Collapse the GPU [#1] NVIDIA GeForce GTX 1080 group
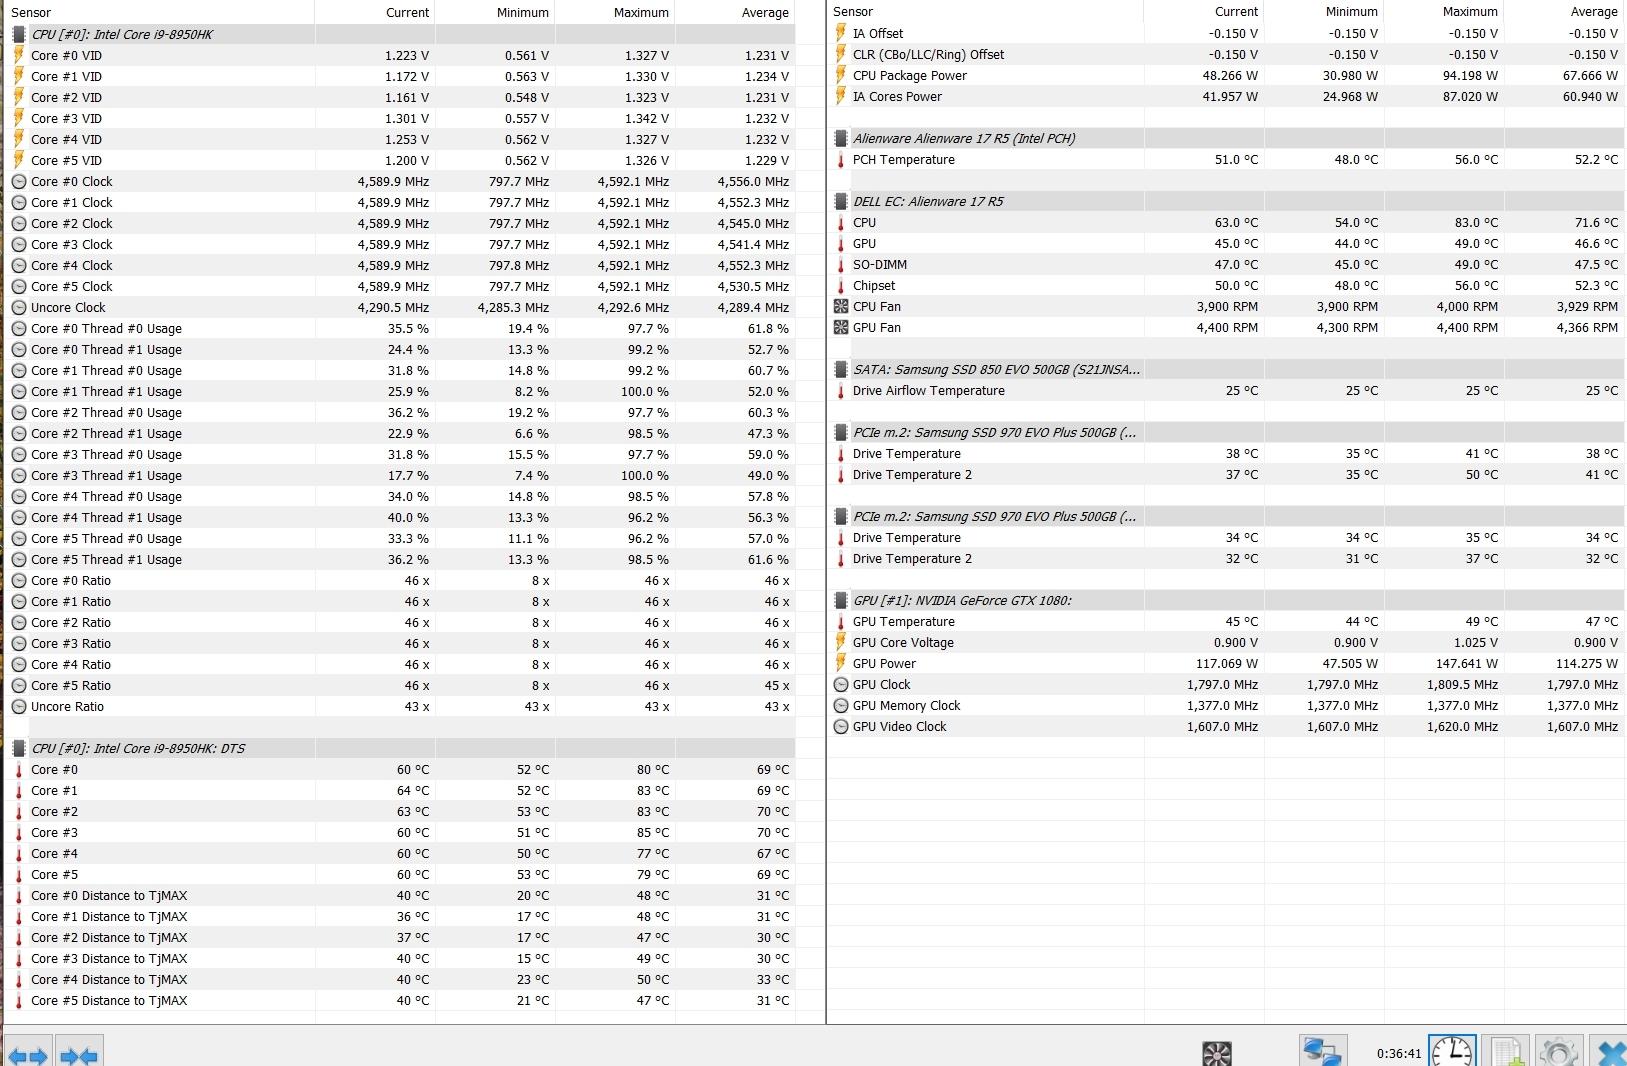The height and width of the screenshot is (1066, 1627). coord(841,601)
